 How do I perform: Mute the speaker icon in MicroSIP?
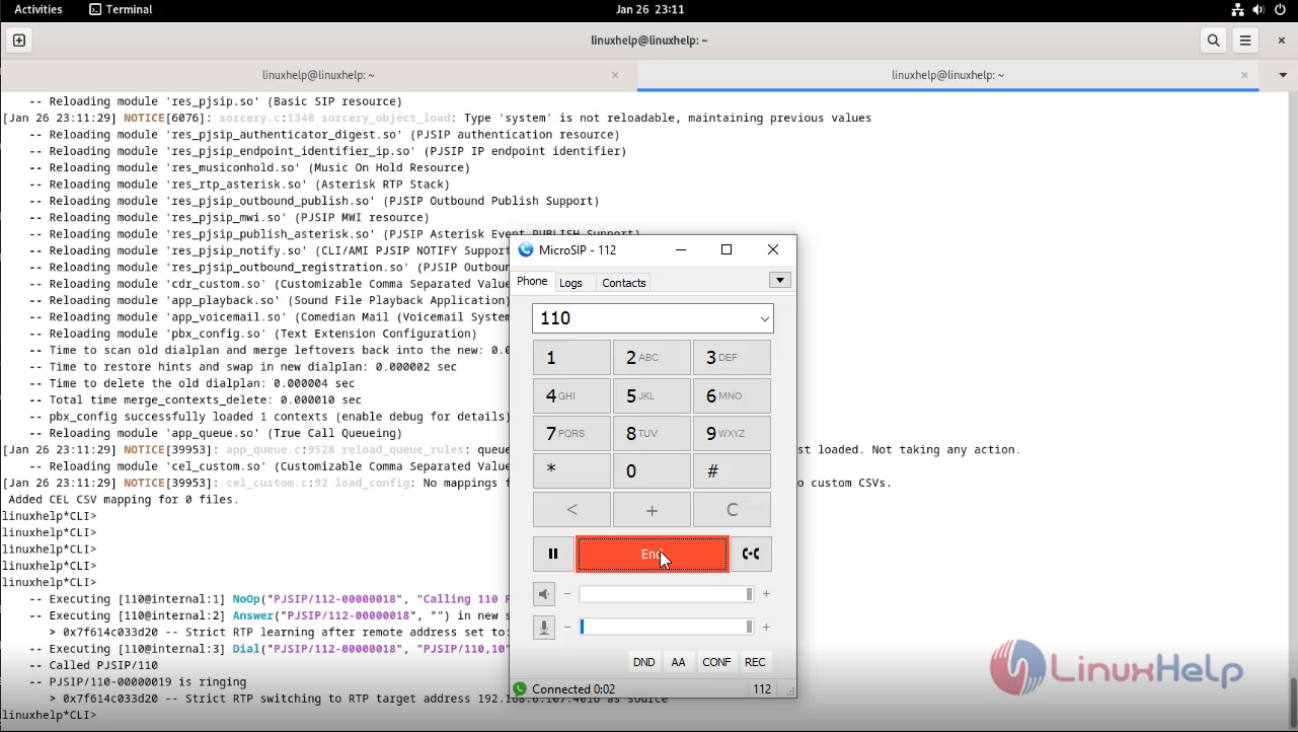tap(544, 595)
